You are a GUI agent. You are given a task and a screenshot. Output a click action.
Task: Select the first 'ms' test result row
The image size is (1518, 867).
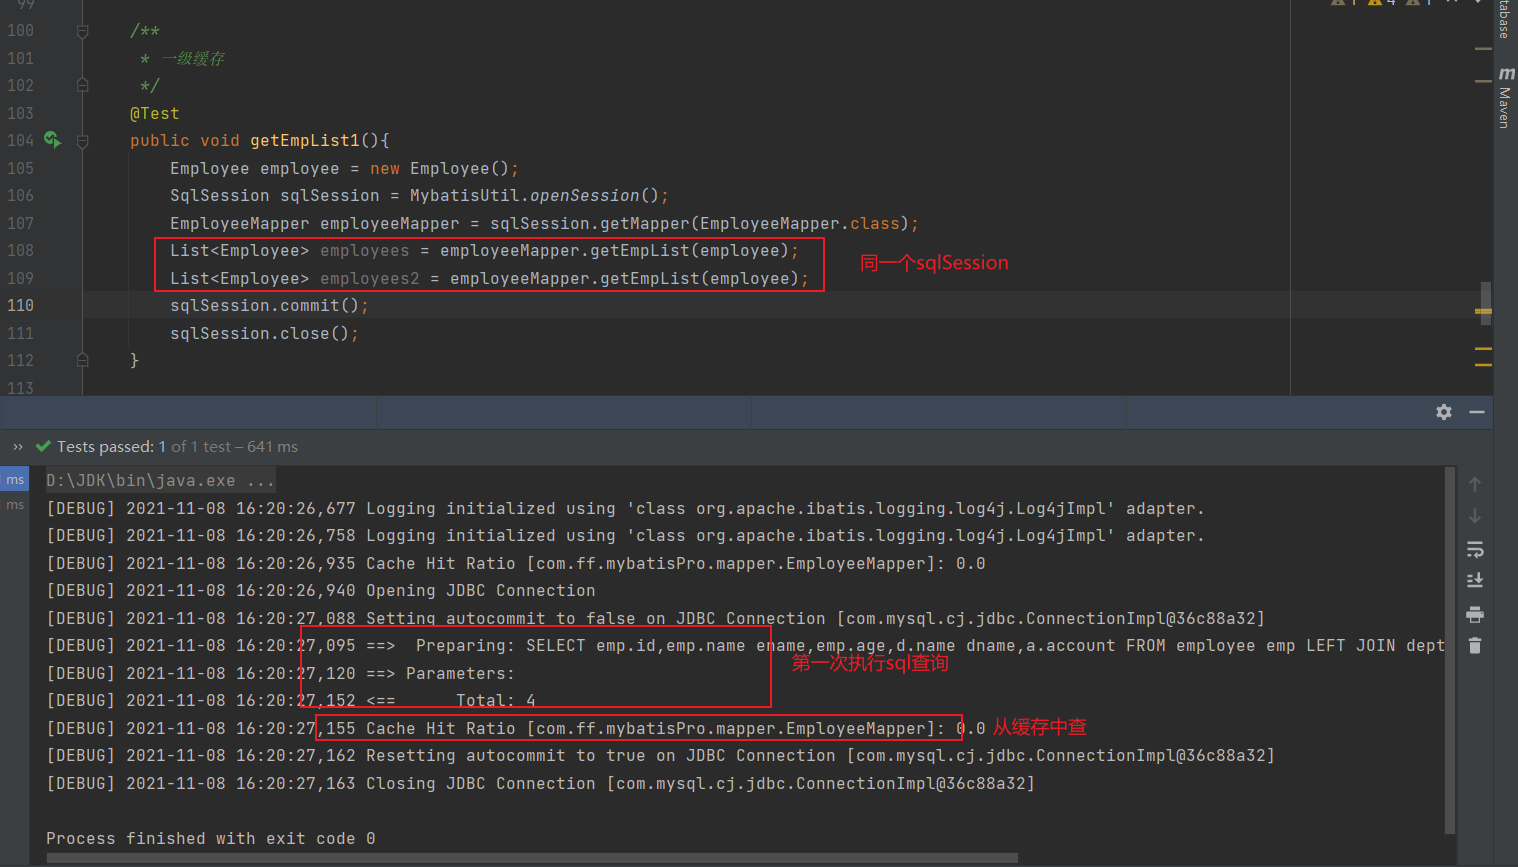[x=15, y=480]
